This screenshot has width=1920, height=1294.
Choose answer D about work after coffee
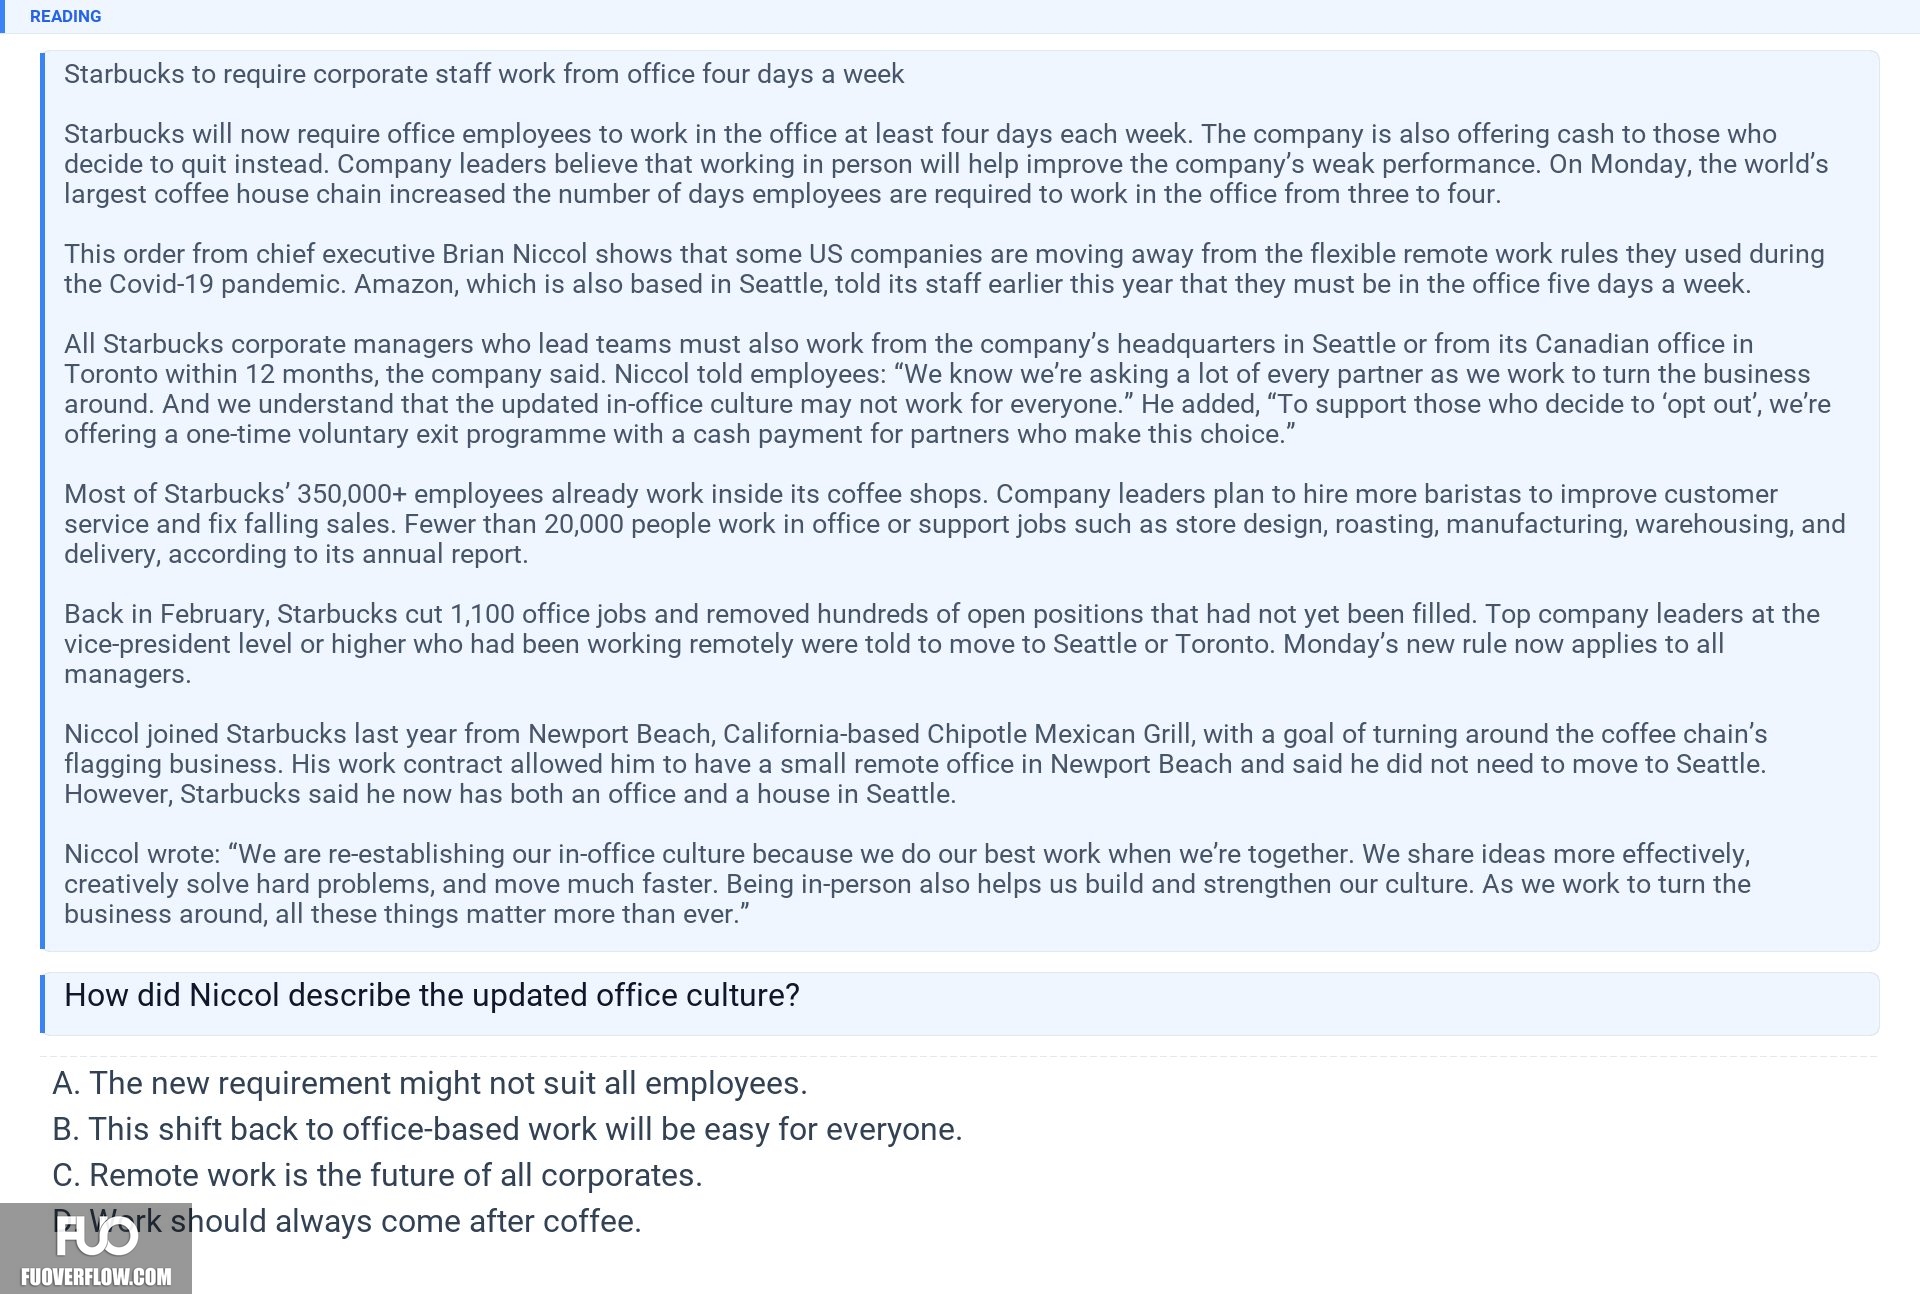point(346,1221)
